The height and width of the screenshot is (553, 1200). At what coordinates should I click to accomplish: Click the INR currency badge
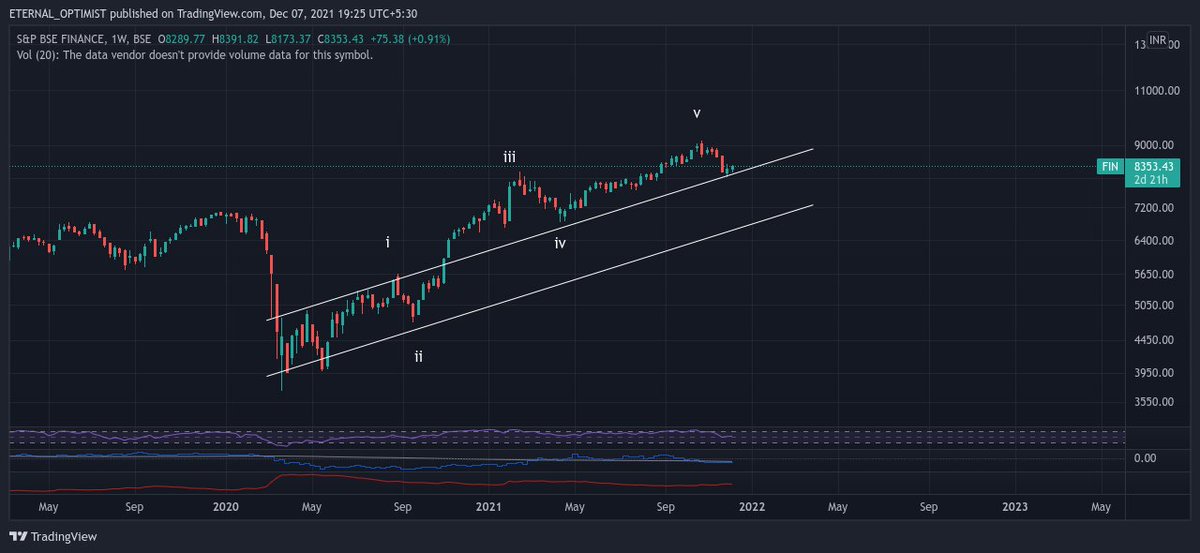(1157, 40)
